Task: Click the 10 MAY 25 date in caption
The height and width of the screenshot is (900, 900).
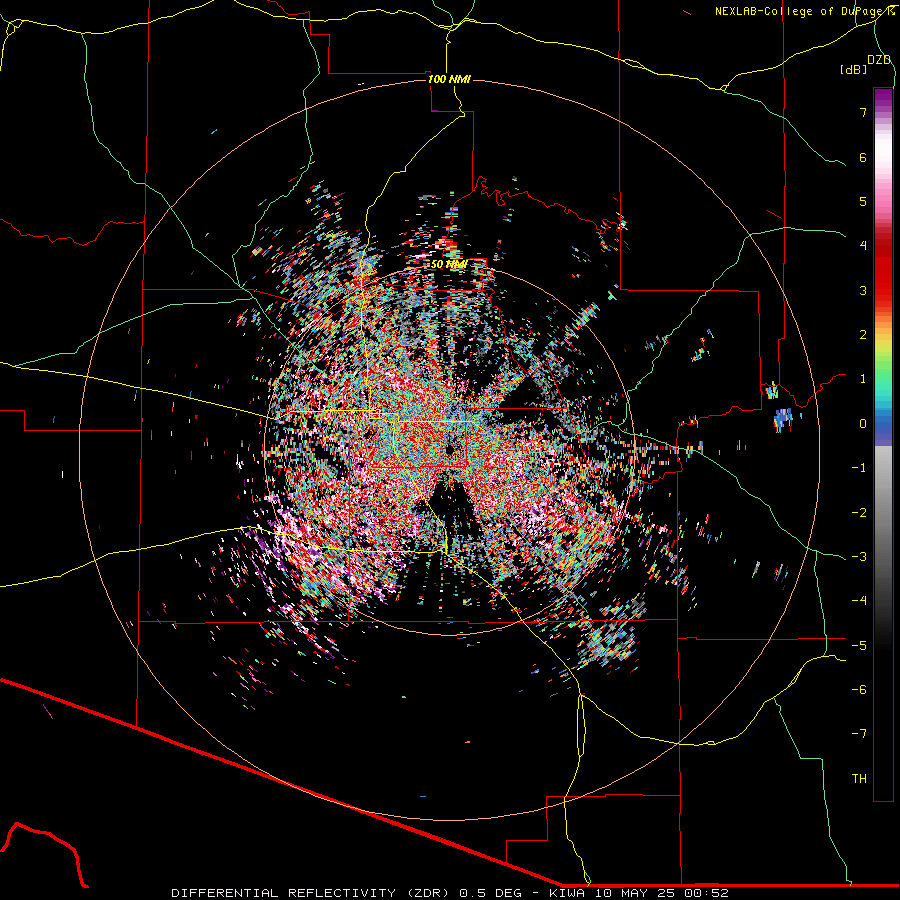Action: pos(634,893)
